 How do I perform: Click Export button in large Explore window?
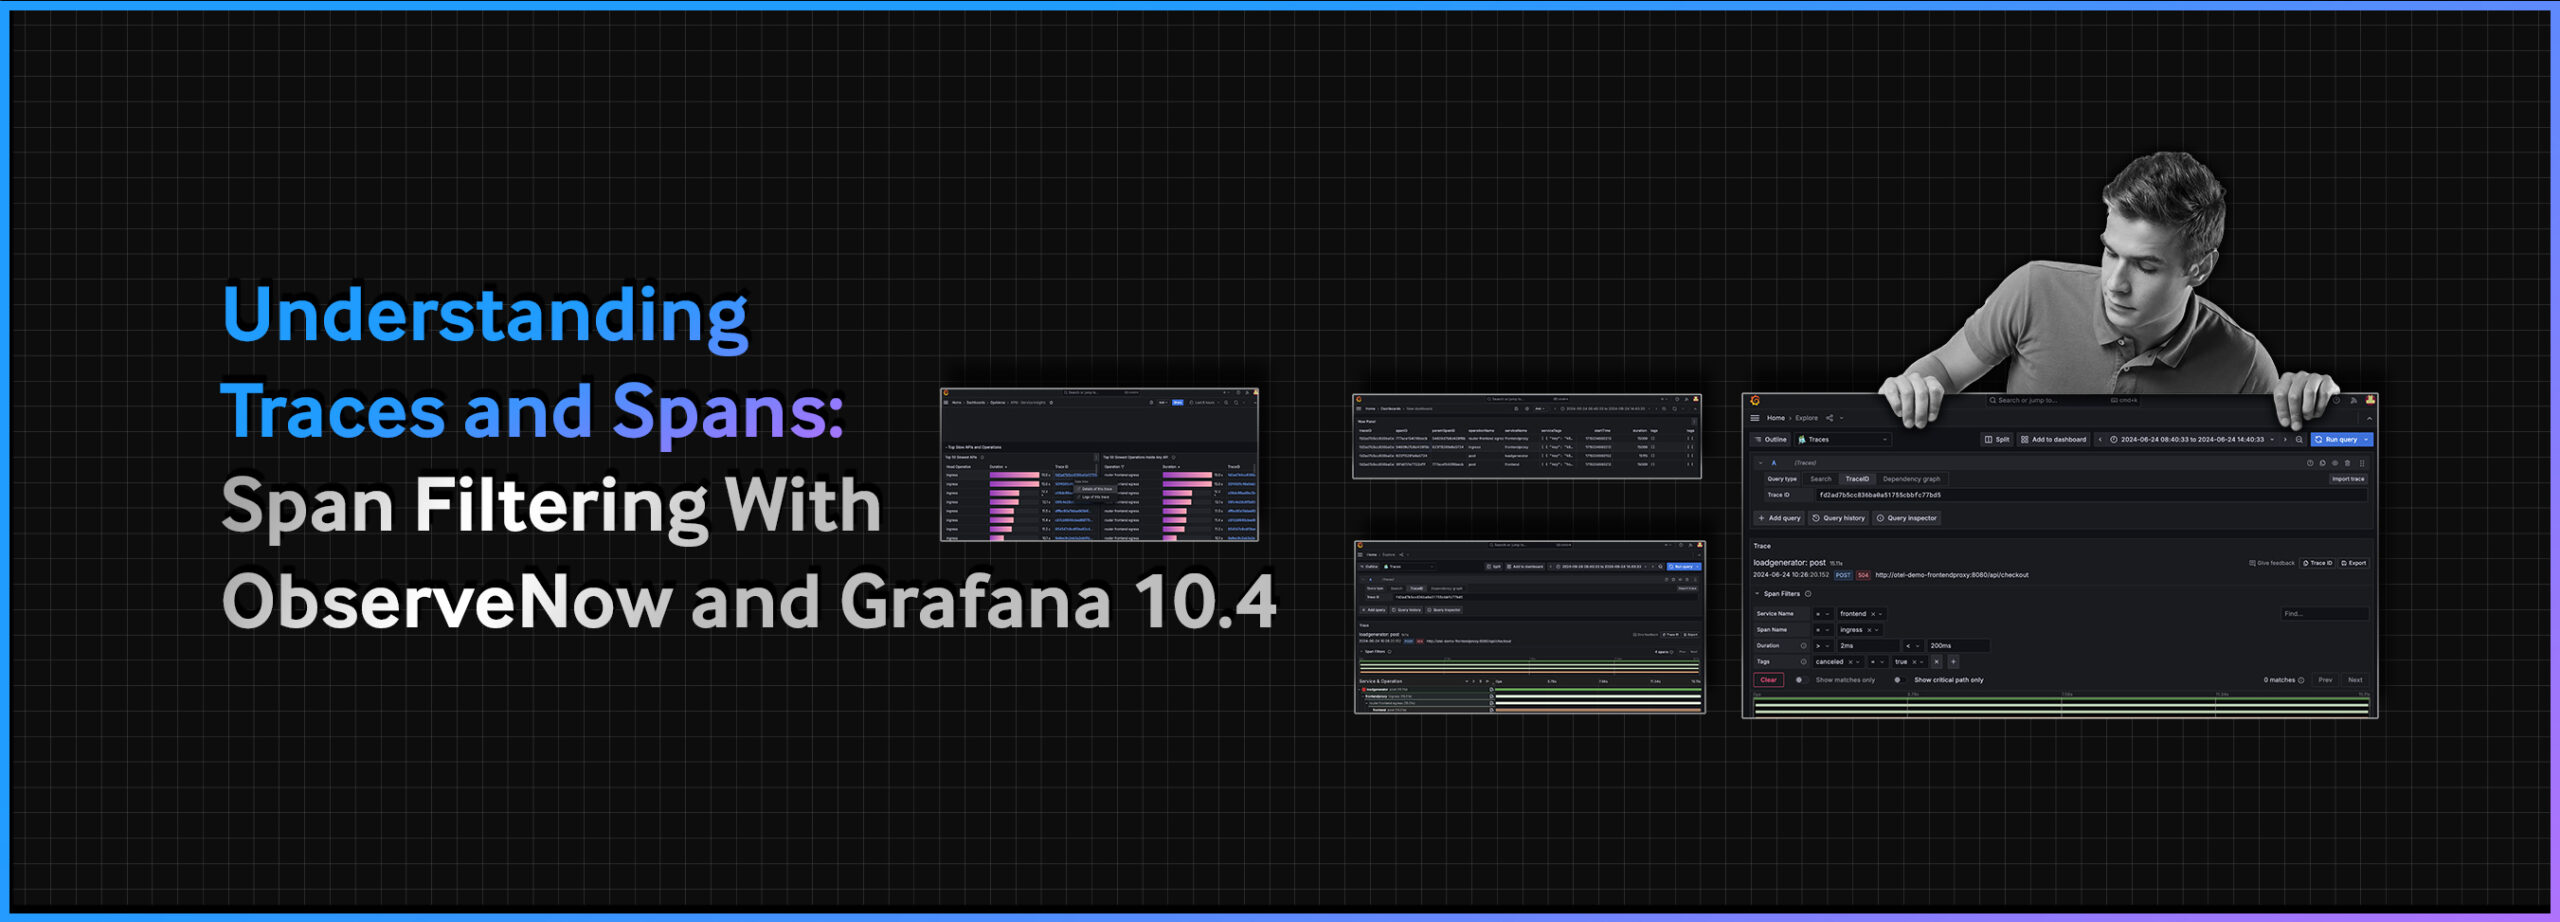tap(2354, 563)
